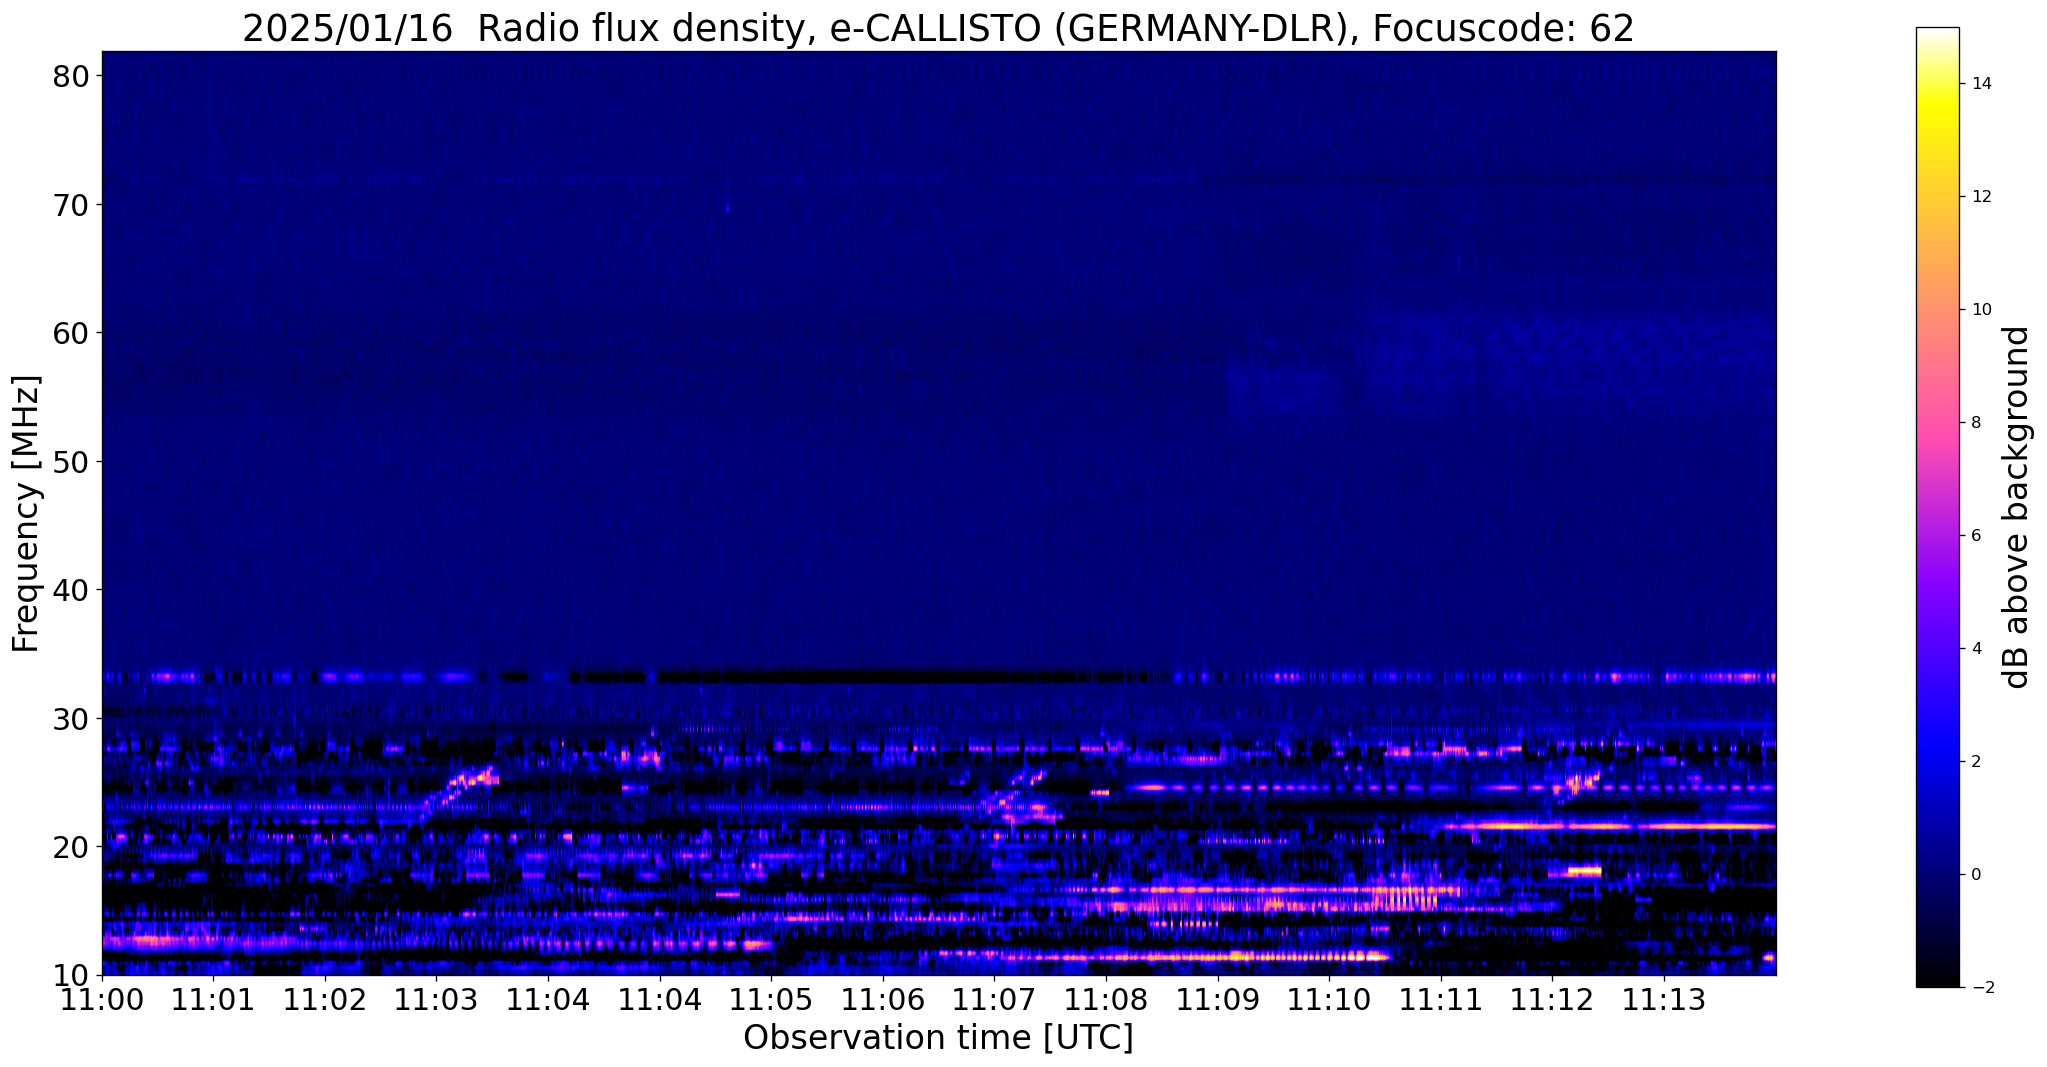This screenshot has height=1067, width=2047.
Task: Click the dB above background colorbar label
Action: pos(2017,507)
